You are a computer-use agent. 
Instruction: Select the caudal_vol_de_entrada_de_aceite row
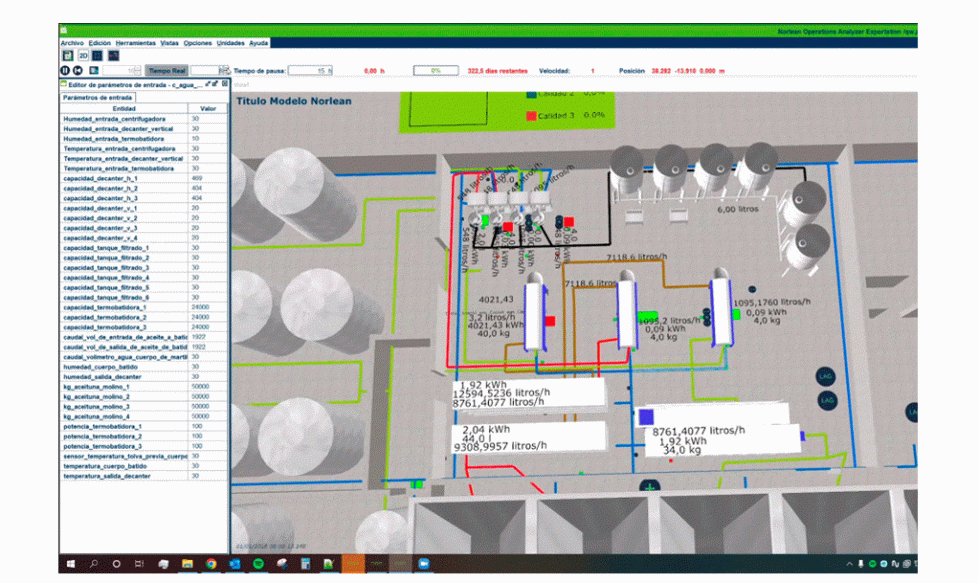click(144, 337)
